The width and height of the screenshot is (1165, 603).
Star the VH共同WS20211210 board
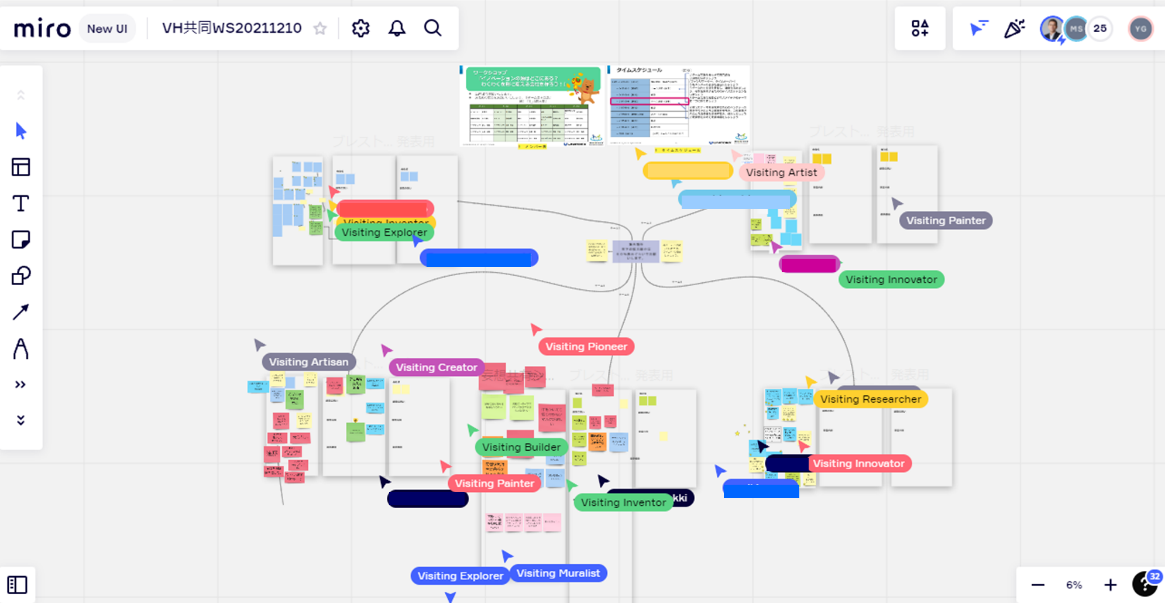point(320,28)
